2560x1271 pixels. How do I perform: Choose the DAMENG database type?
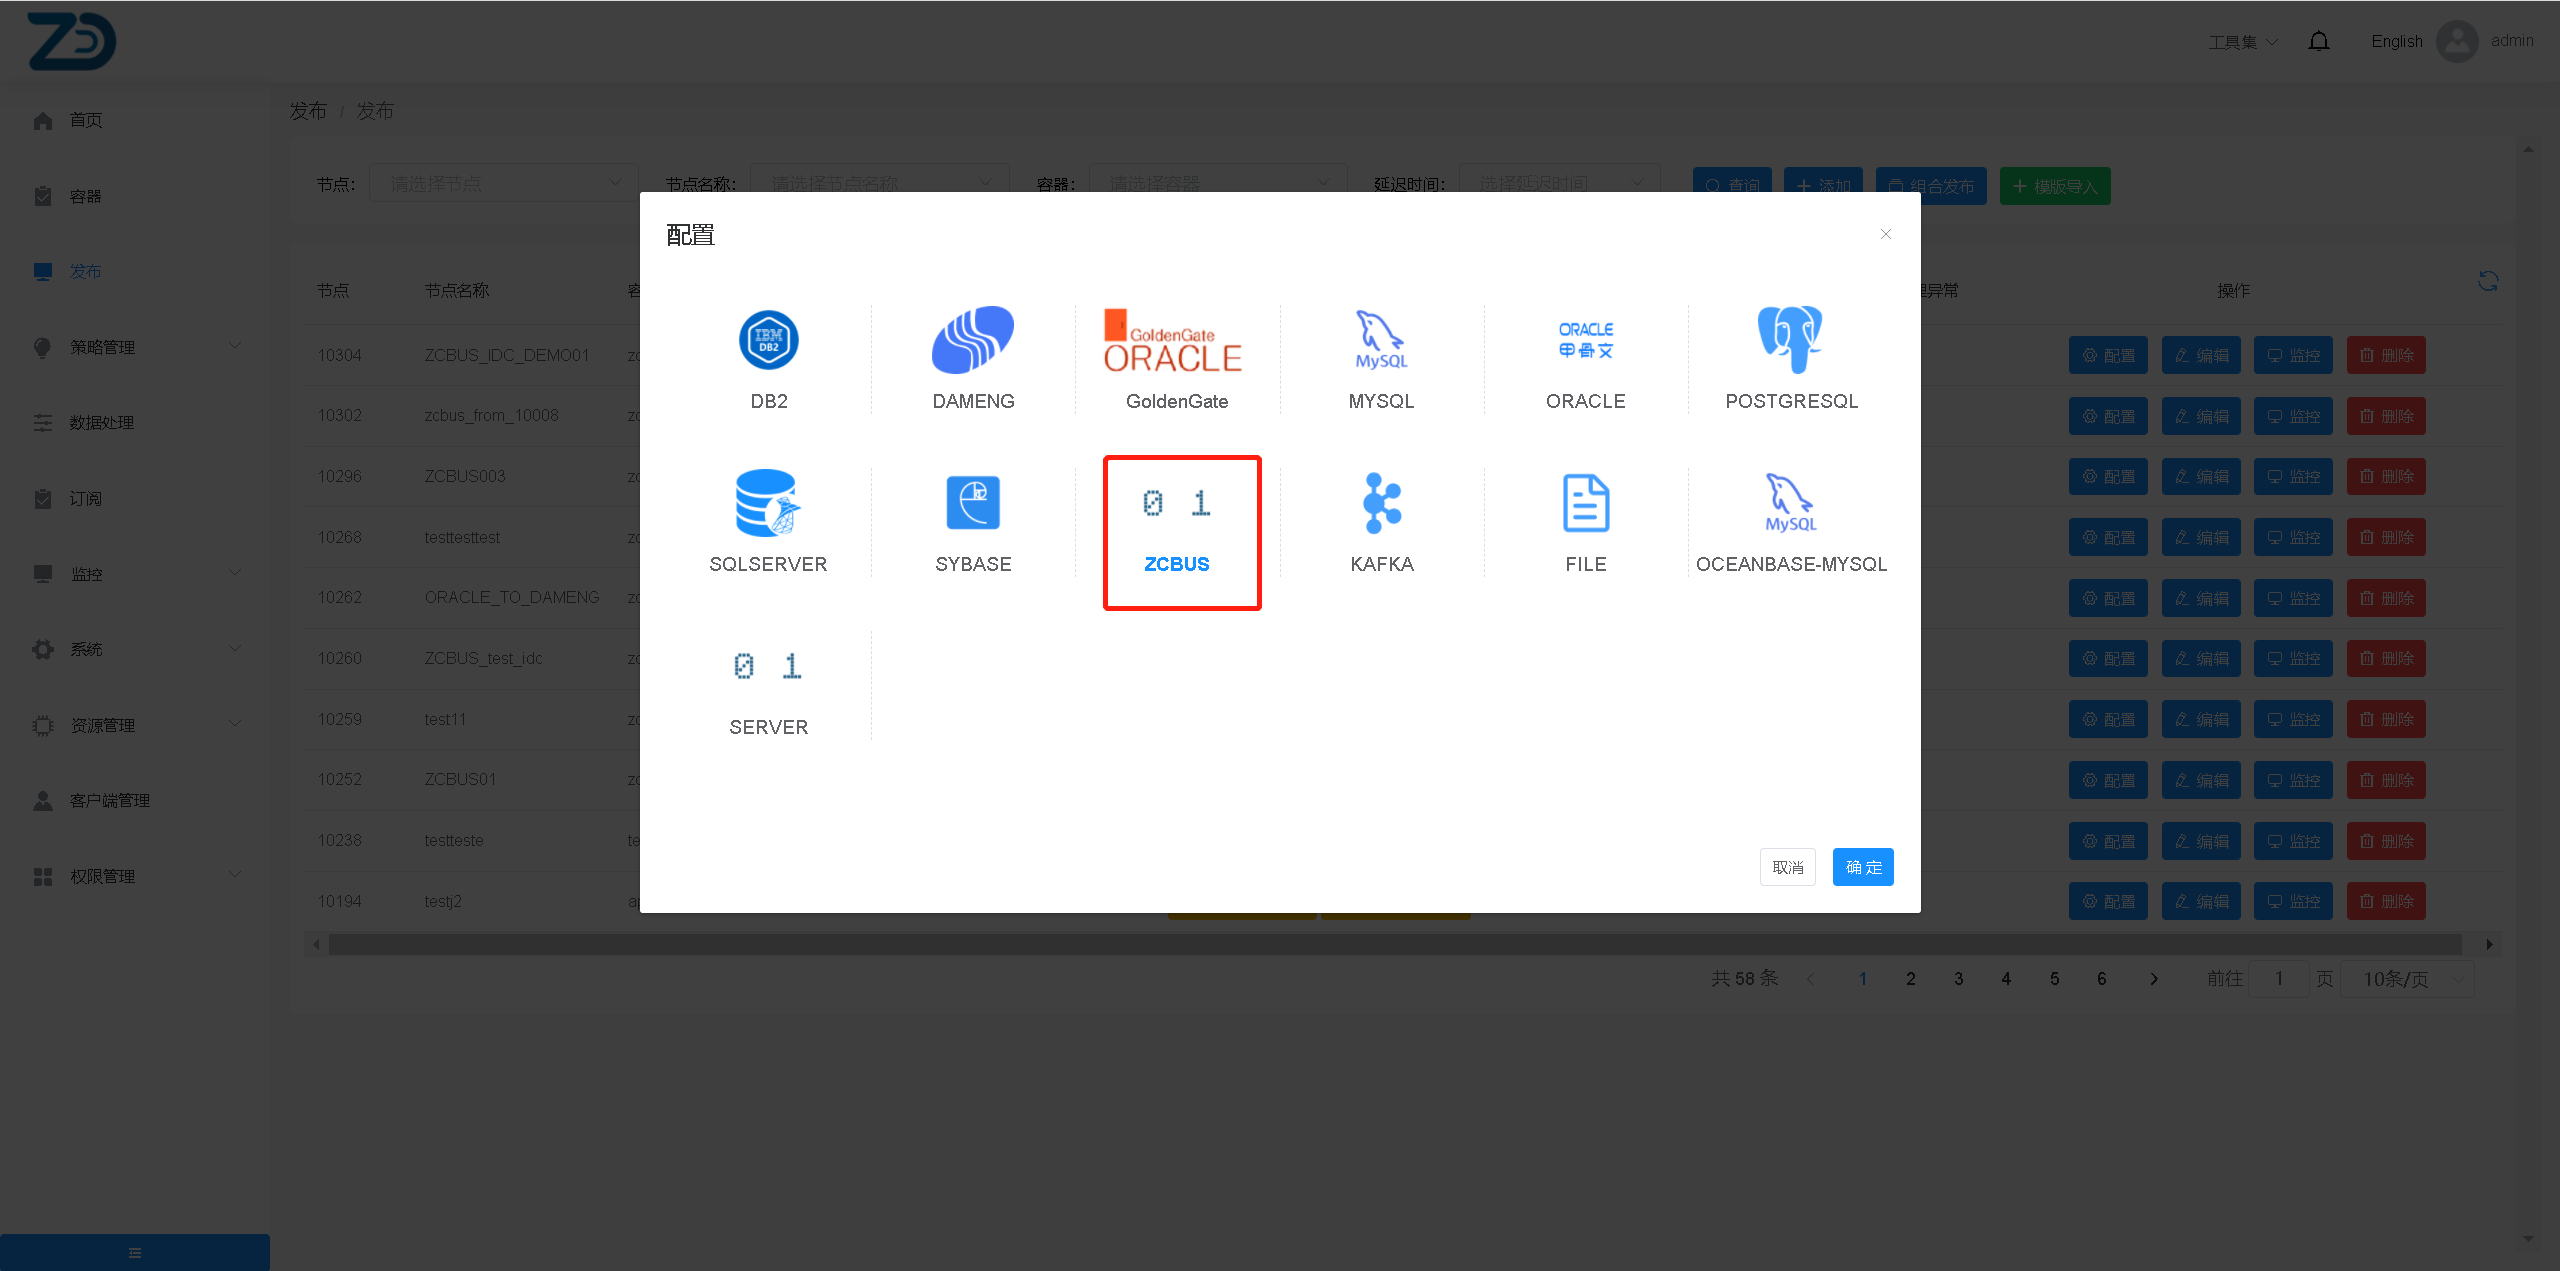click(x=972, y=341)
